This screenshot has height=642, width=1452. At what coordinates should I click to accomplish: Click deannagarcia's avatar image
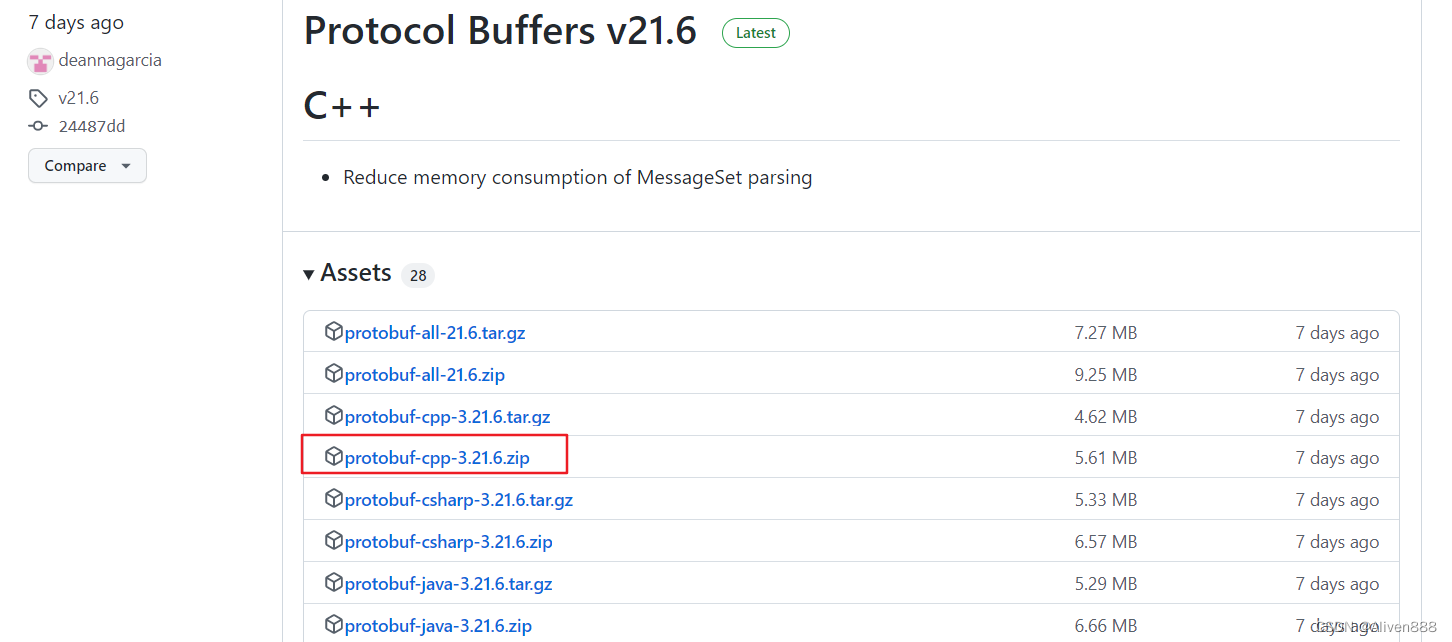tap(40, 60)
